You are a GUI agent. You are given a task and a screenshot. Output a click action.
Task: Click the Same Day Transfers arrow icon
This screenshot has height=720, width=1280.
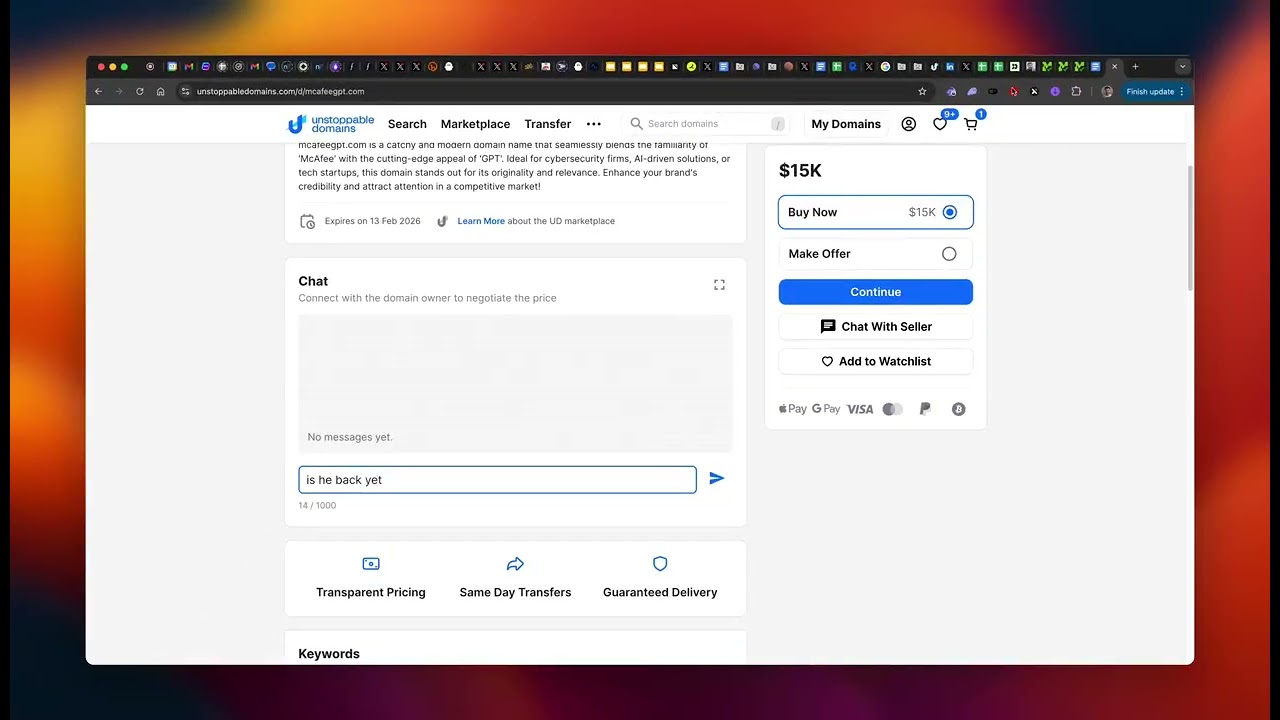(515, 564)
